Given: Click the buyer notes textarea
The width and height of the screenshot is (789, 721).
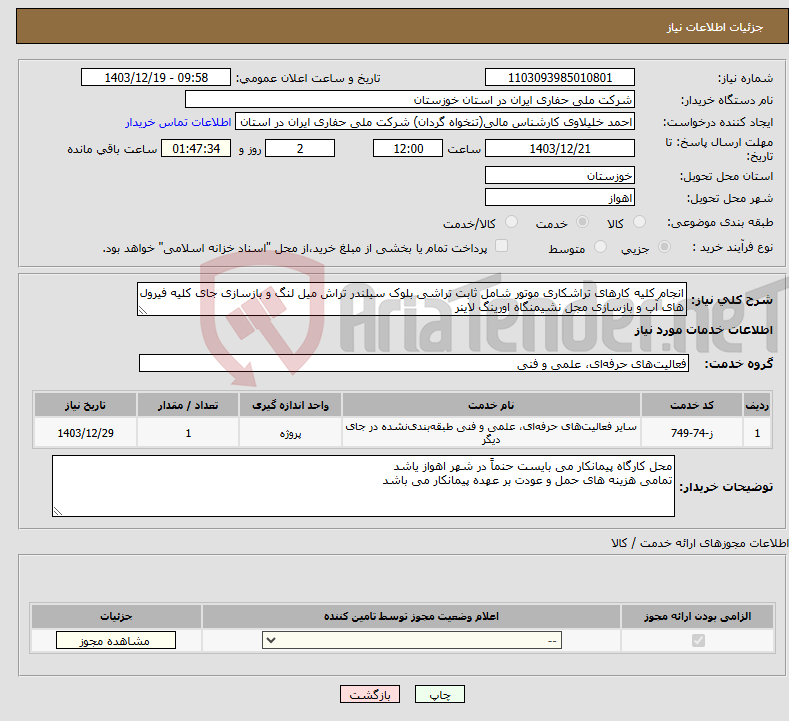Looking at the screenshot, I should tap(363, 486).
